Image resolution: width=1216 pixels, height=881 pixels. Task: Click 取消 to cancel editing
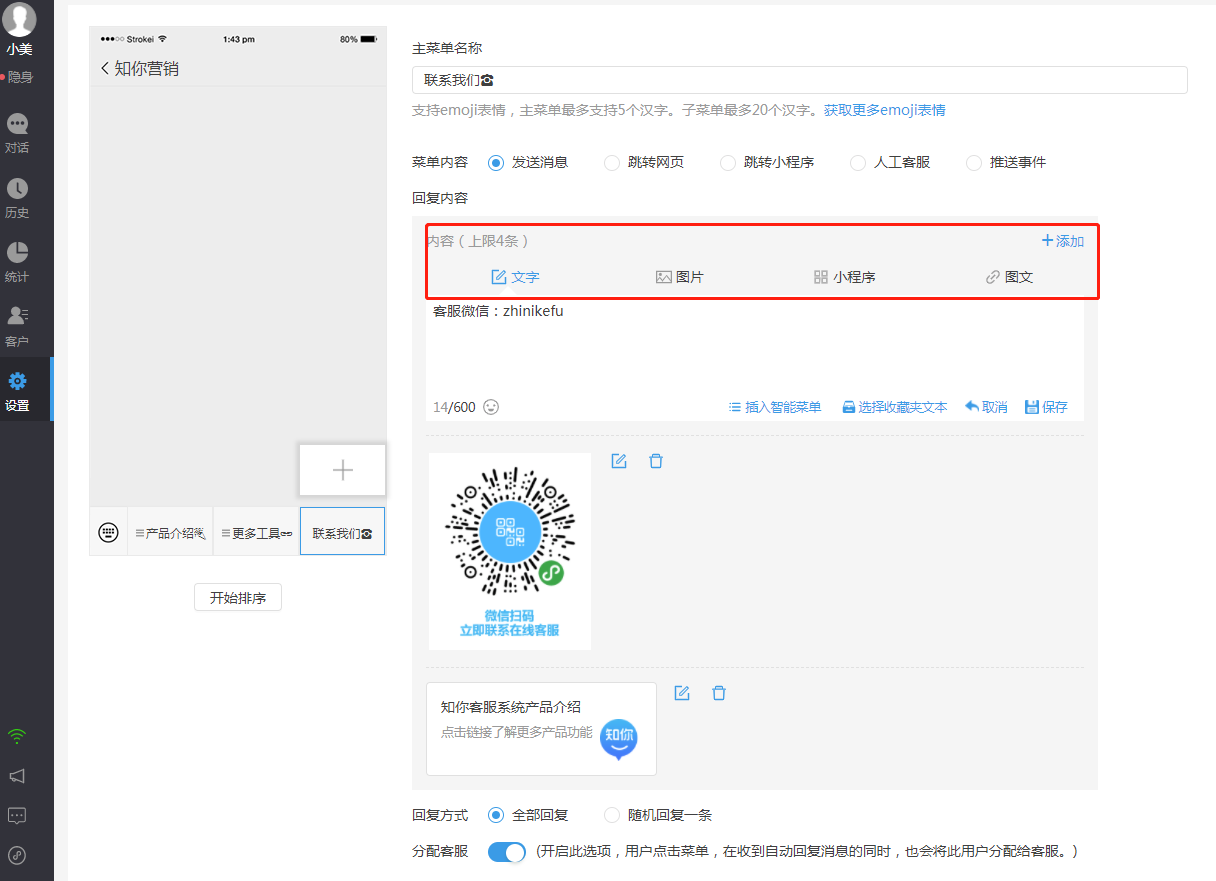(986, 407)
